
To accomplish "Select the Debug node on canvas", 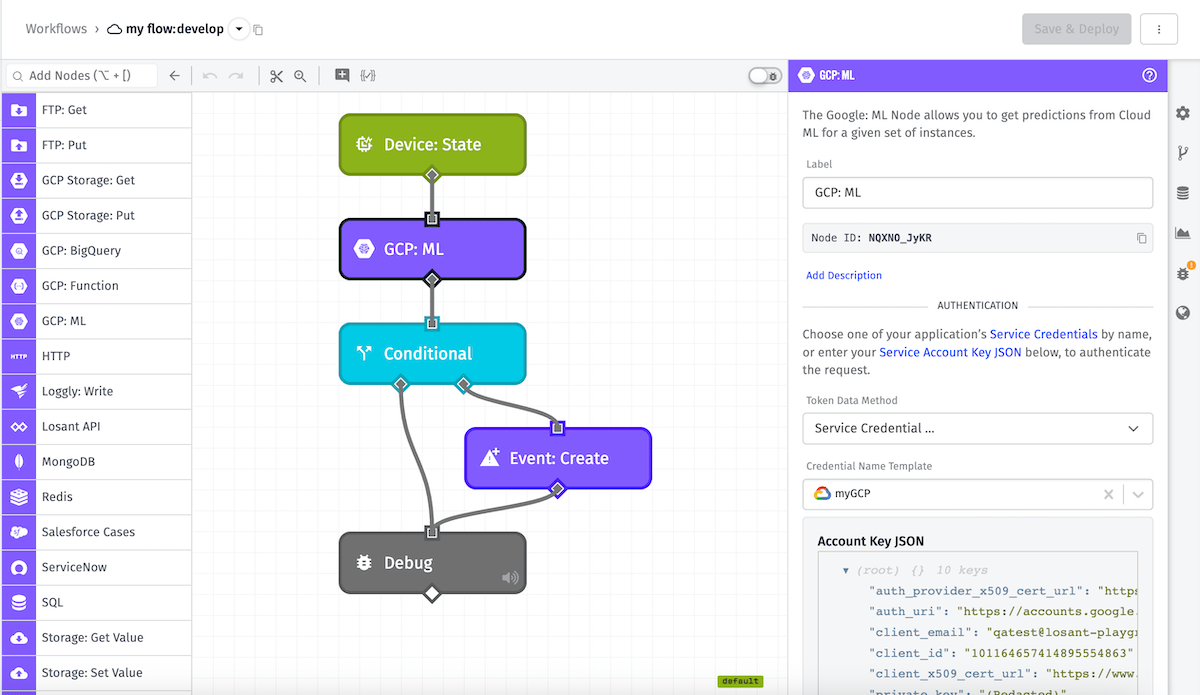I will pos(432,563).
